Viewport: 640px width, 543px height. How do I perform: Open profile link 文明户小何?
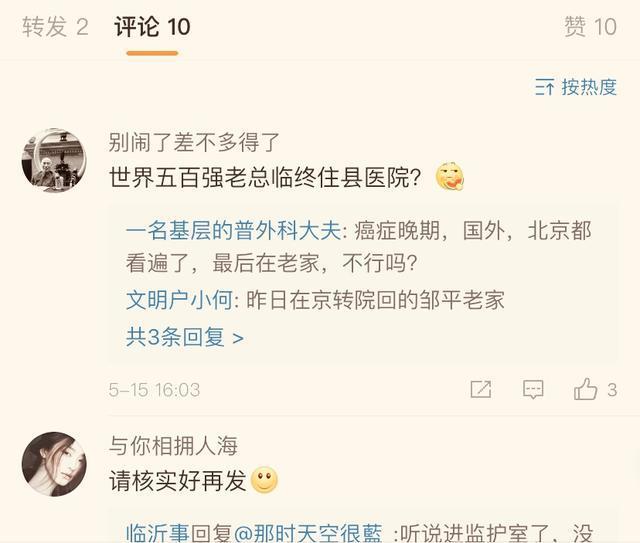pos(179,300)
